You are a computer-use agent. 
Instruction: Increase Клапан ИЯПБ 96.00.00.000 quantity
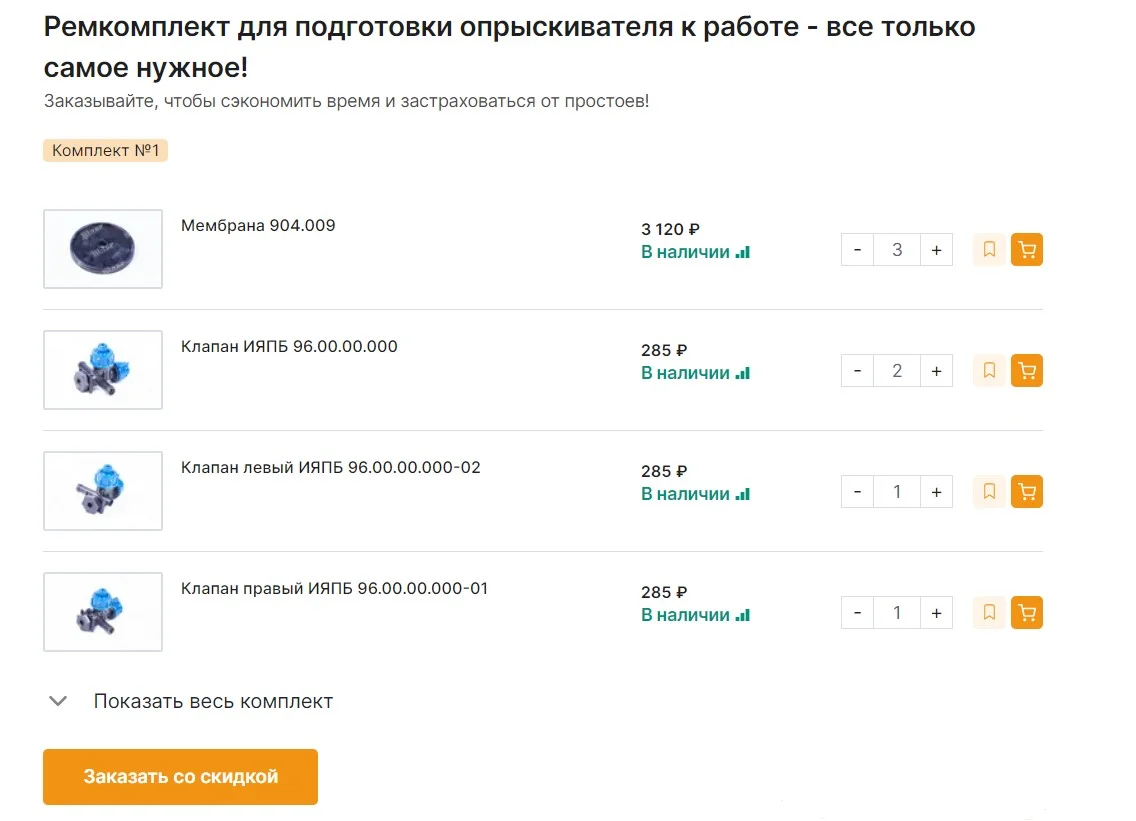(x=936, y=371)
